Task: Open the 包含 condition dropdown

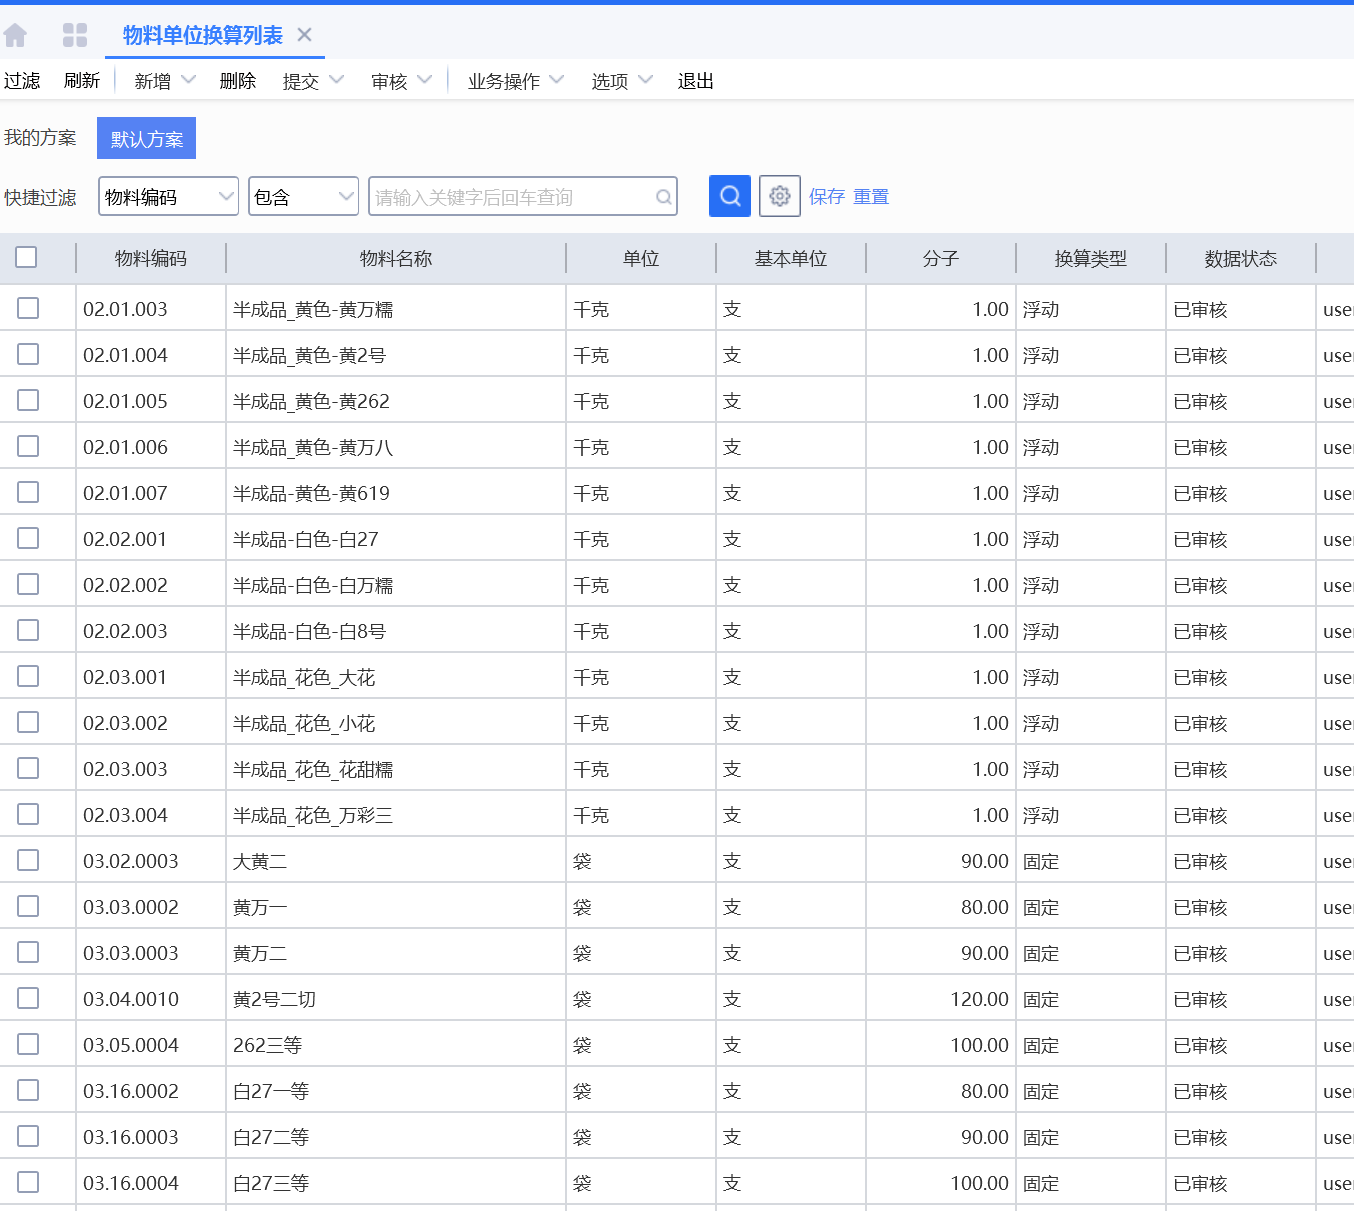Action: [303, 197]
